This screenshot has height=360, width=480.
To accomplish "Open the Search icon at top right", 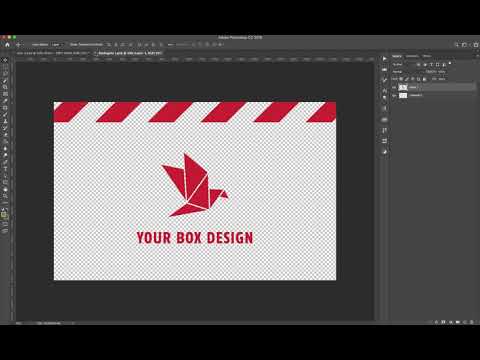I will (x=457, y=45).
